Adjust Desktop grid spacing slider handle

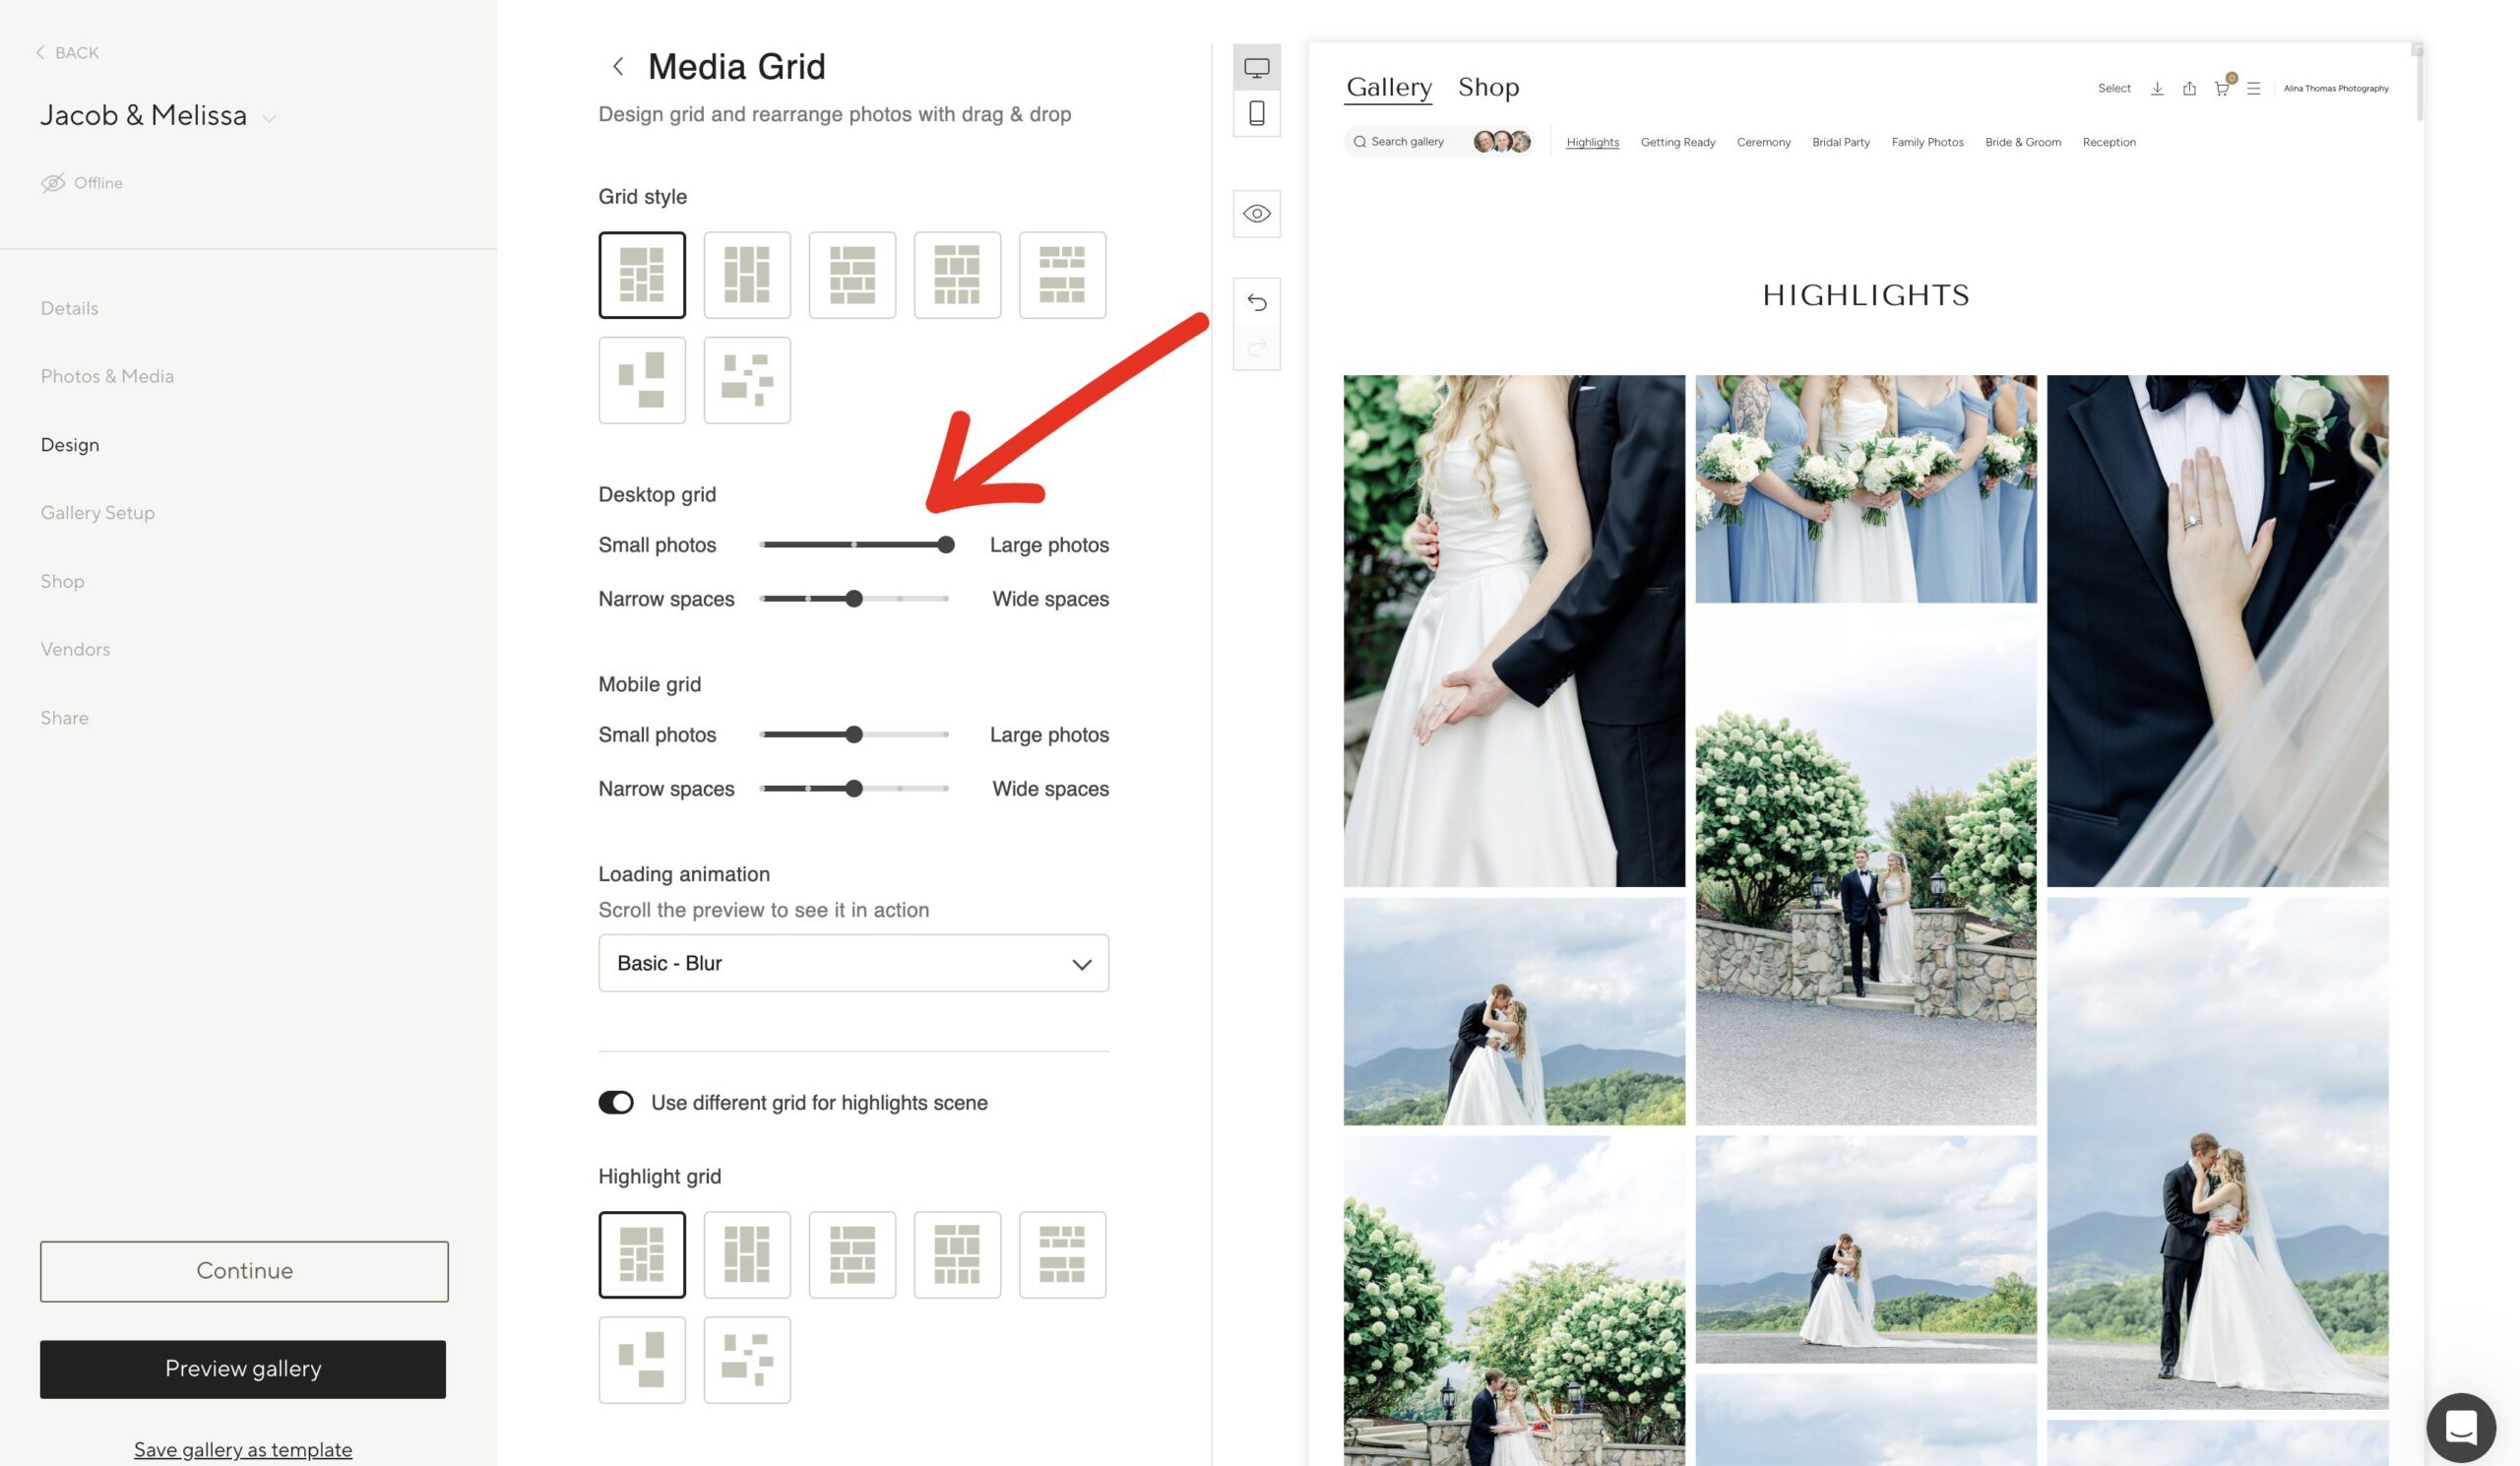pyautogui.click(x=853, y=599)
